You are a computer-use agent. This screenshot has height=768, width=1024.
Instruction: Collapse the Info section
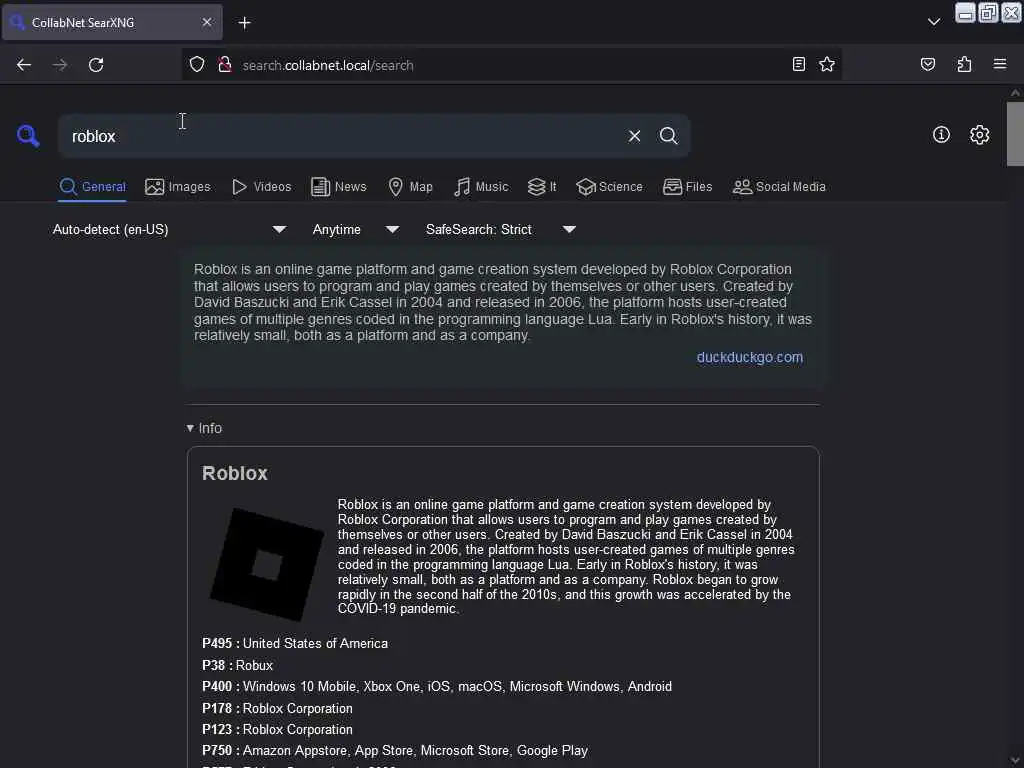click(204, 428)
